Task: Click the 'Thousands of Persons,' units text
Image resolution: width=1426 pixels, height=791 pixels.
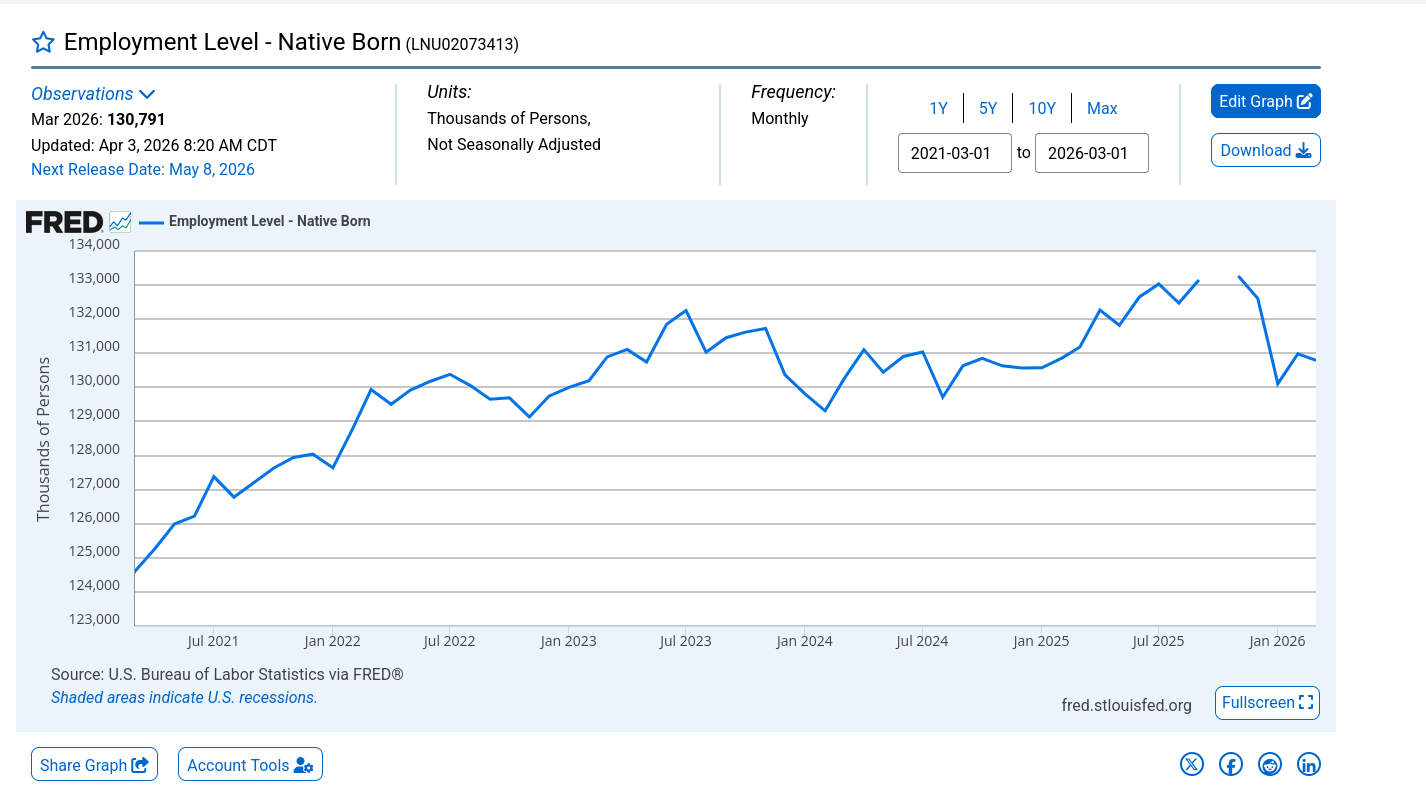Action: (509, 118)
